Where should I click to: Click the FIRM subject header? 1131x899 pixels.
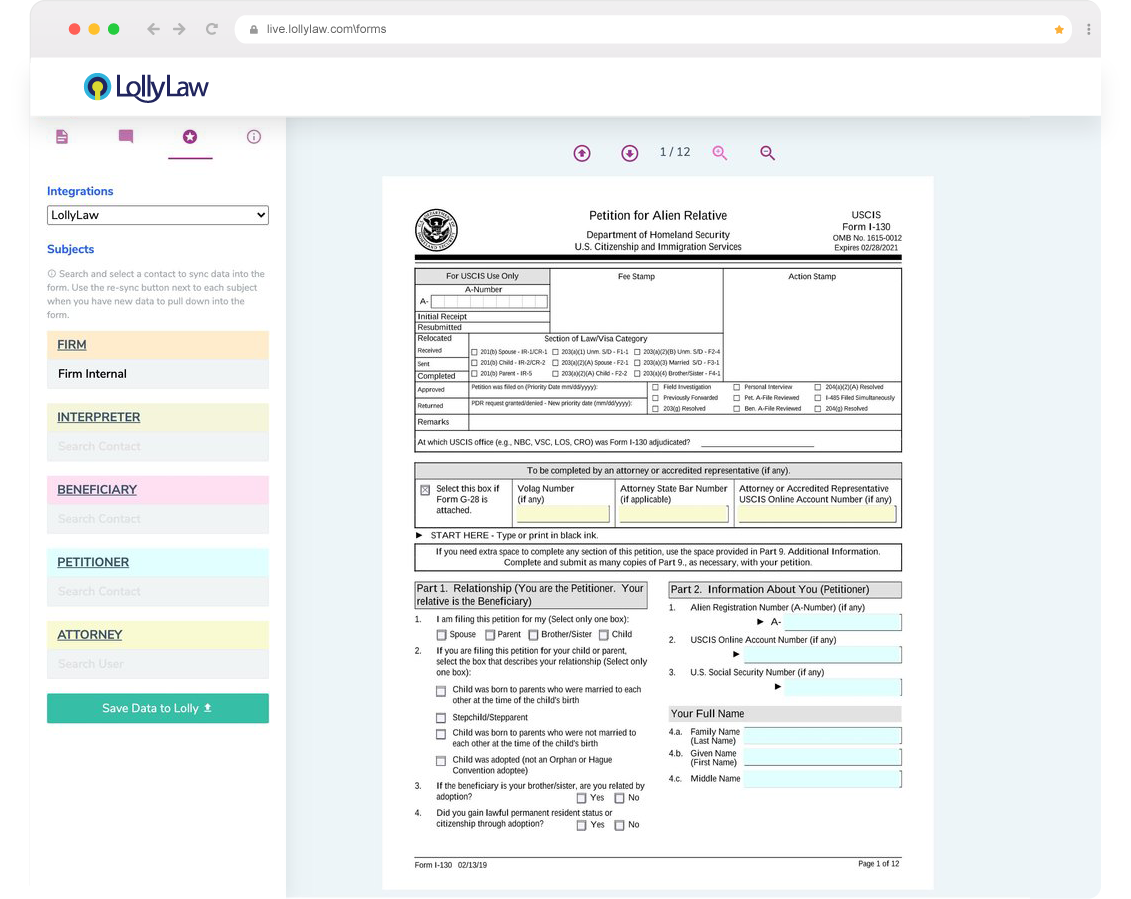(x=158, y=345)
